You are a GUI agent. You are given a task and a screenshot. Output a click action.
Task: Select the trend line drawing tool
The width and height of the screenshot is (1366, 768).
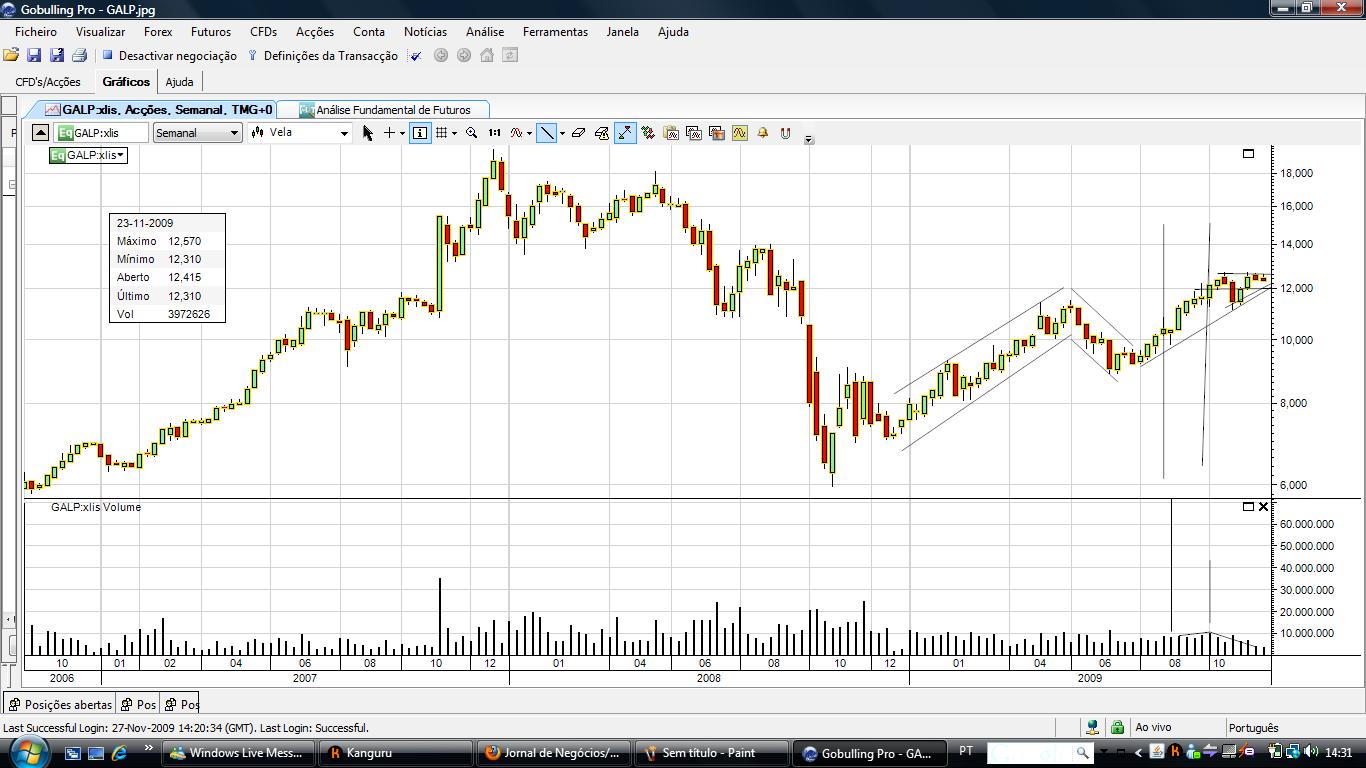click(x=546, y=133)
